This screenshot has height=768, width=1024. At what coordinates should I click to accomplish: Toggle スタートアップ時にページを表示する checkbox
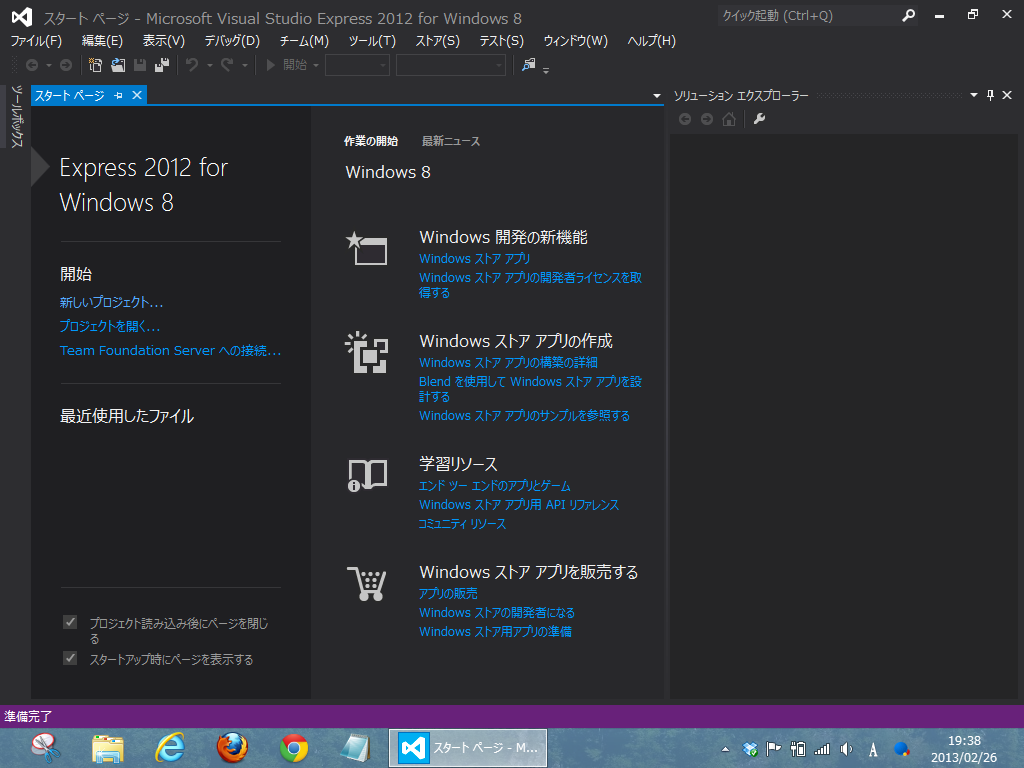[70, 658]
